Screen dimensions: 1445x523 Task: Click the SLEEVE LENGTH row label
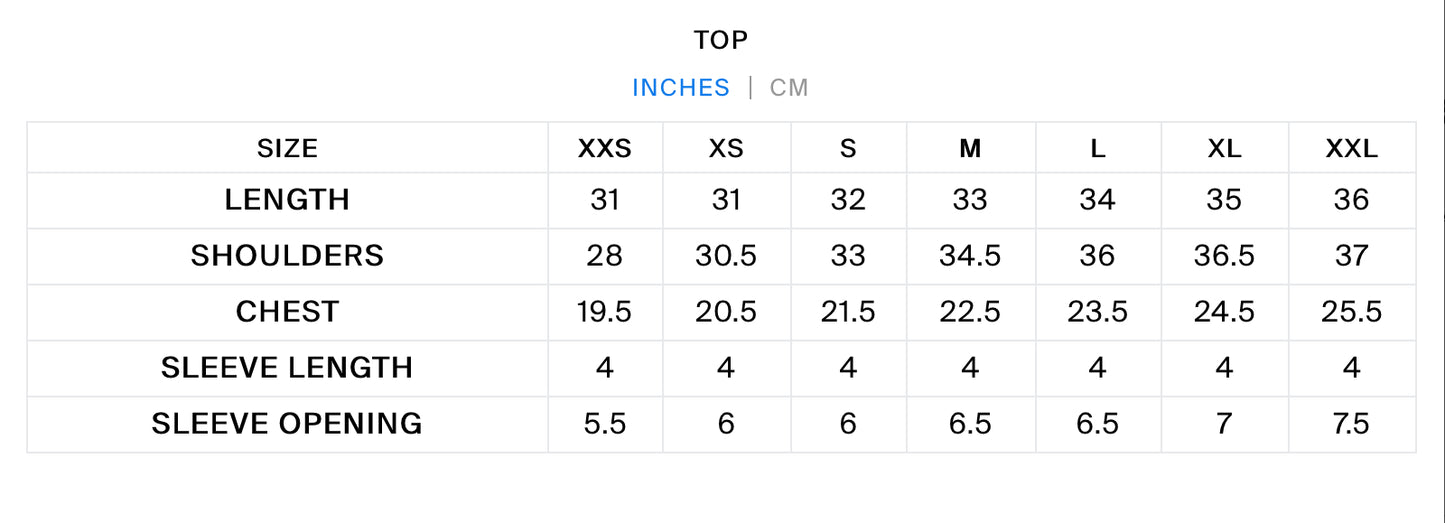[x=287, y=368]
